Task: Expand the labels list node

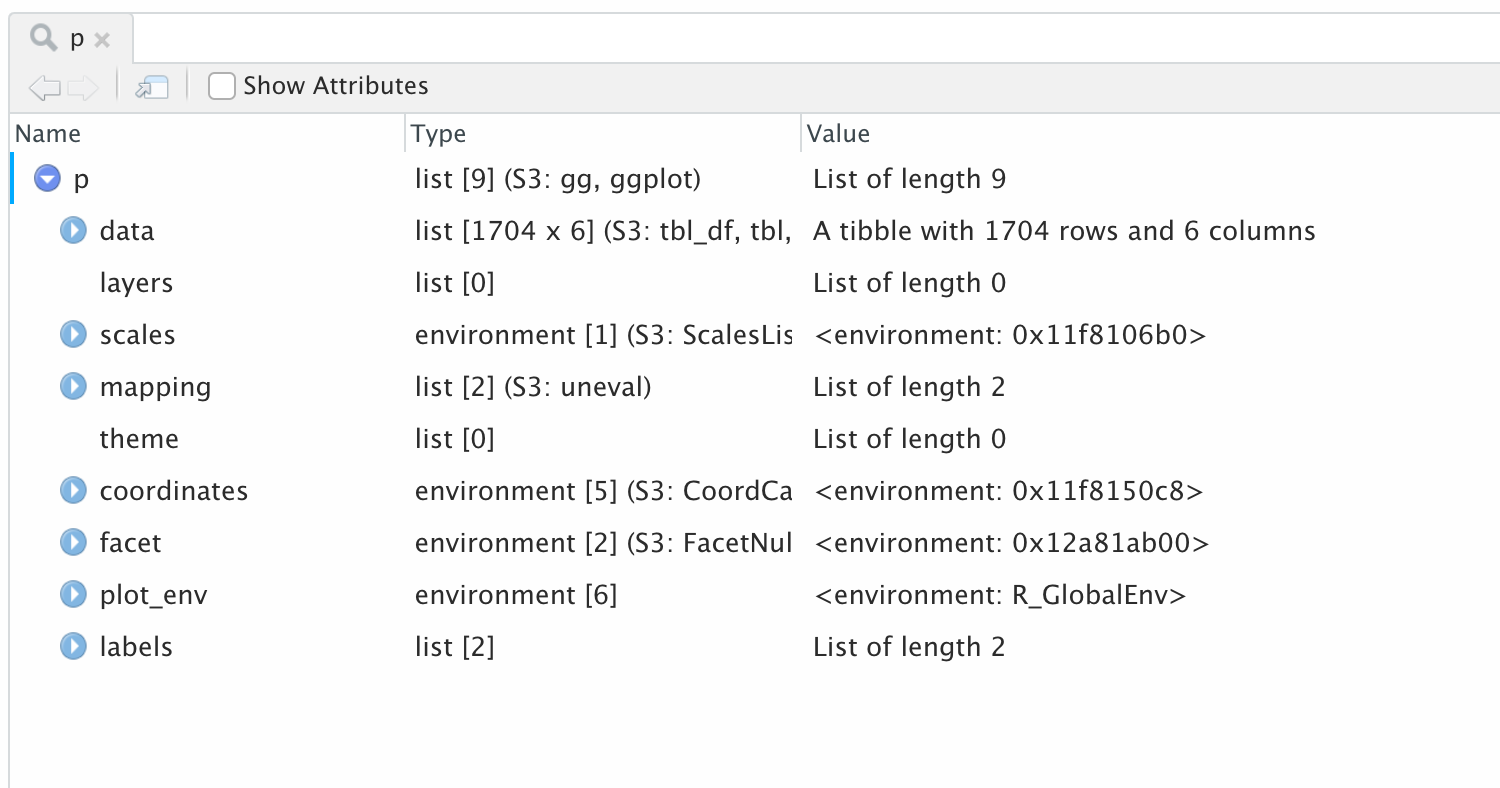Action: (x=73, y=647)
